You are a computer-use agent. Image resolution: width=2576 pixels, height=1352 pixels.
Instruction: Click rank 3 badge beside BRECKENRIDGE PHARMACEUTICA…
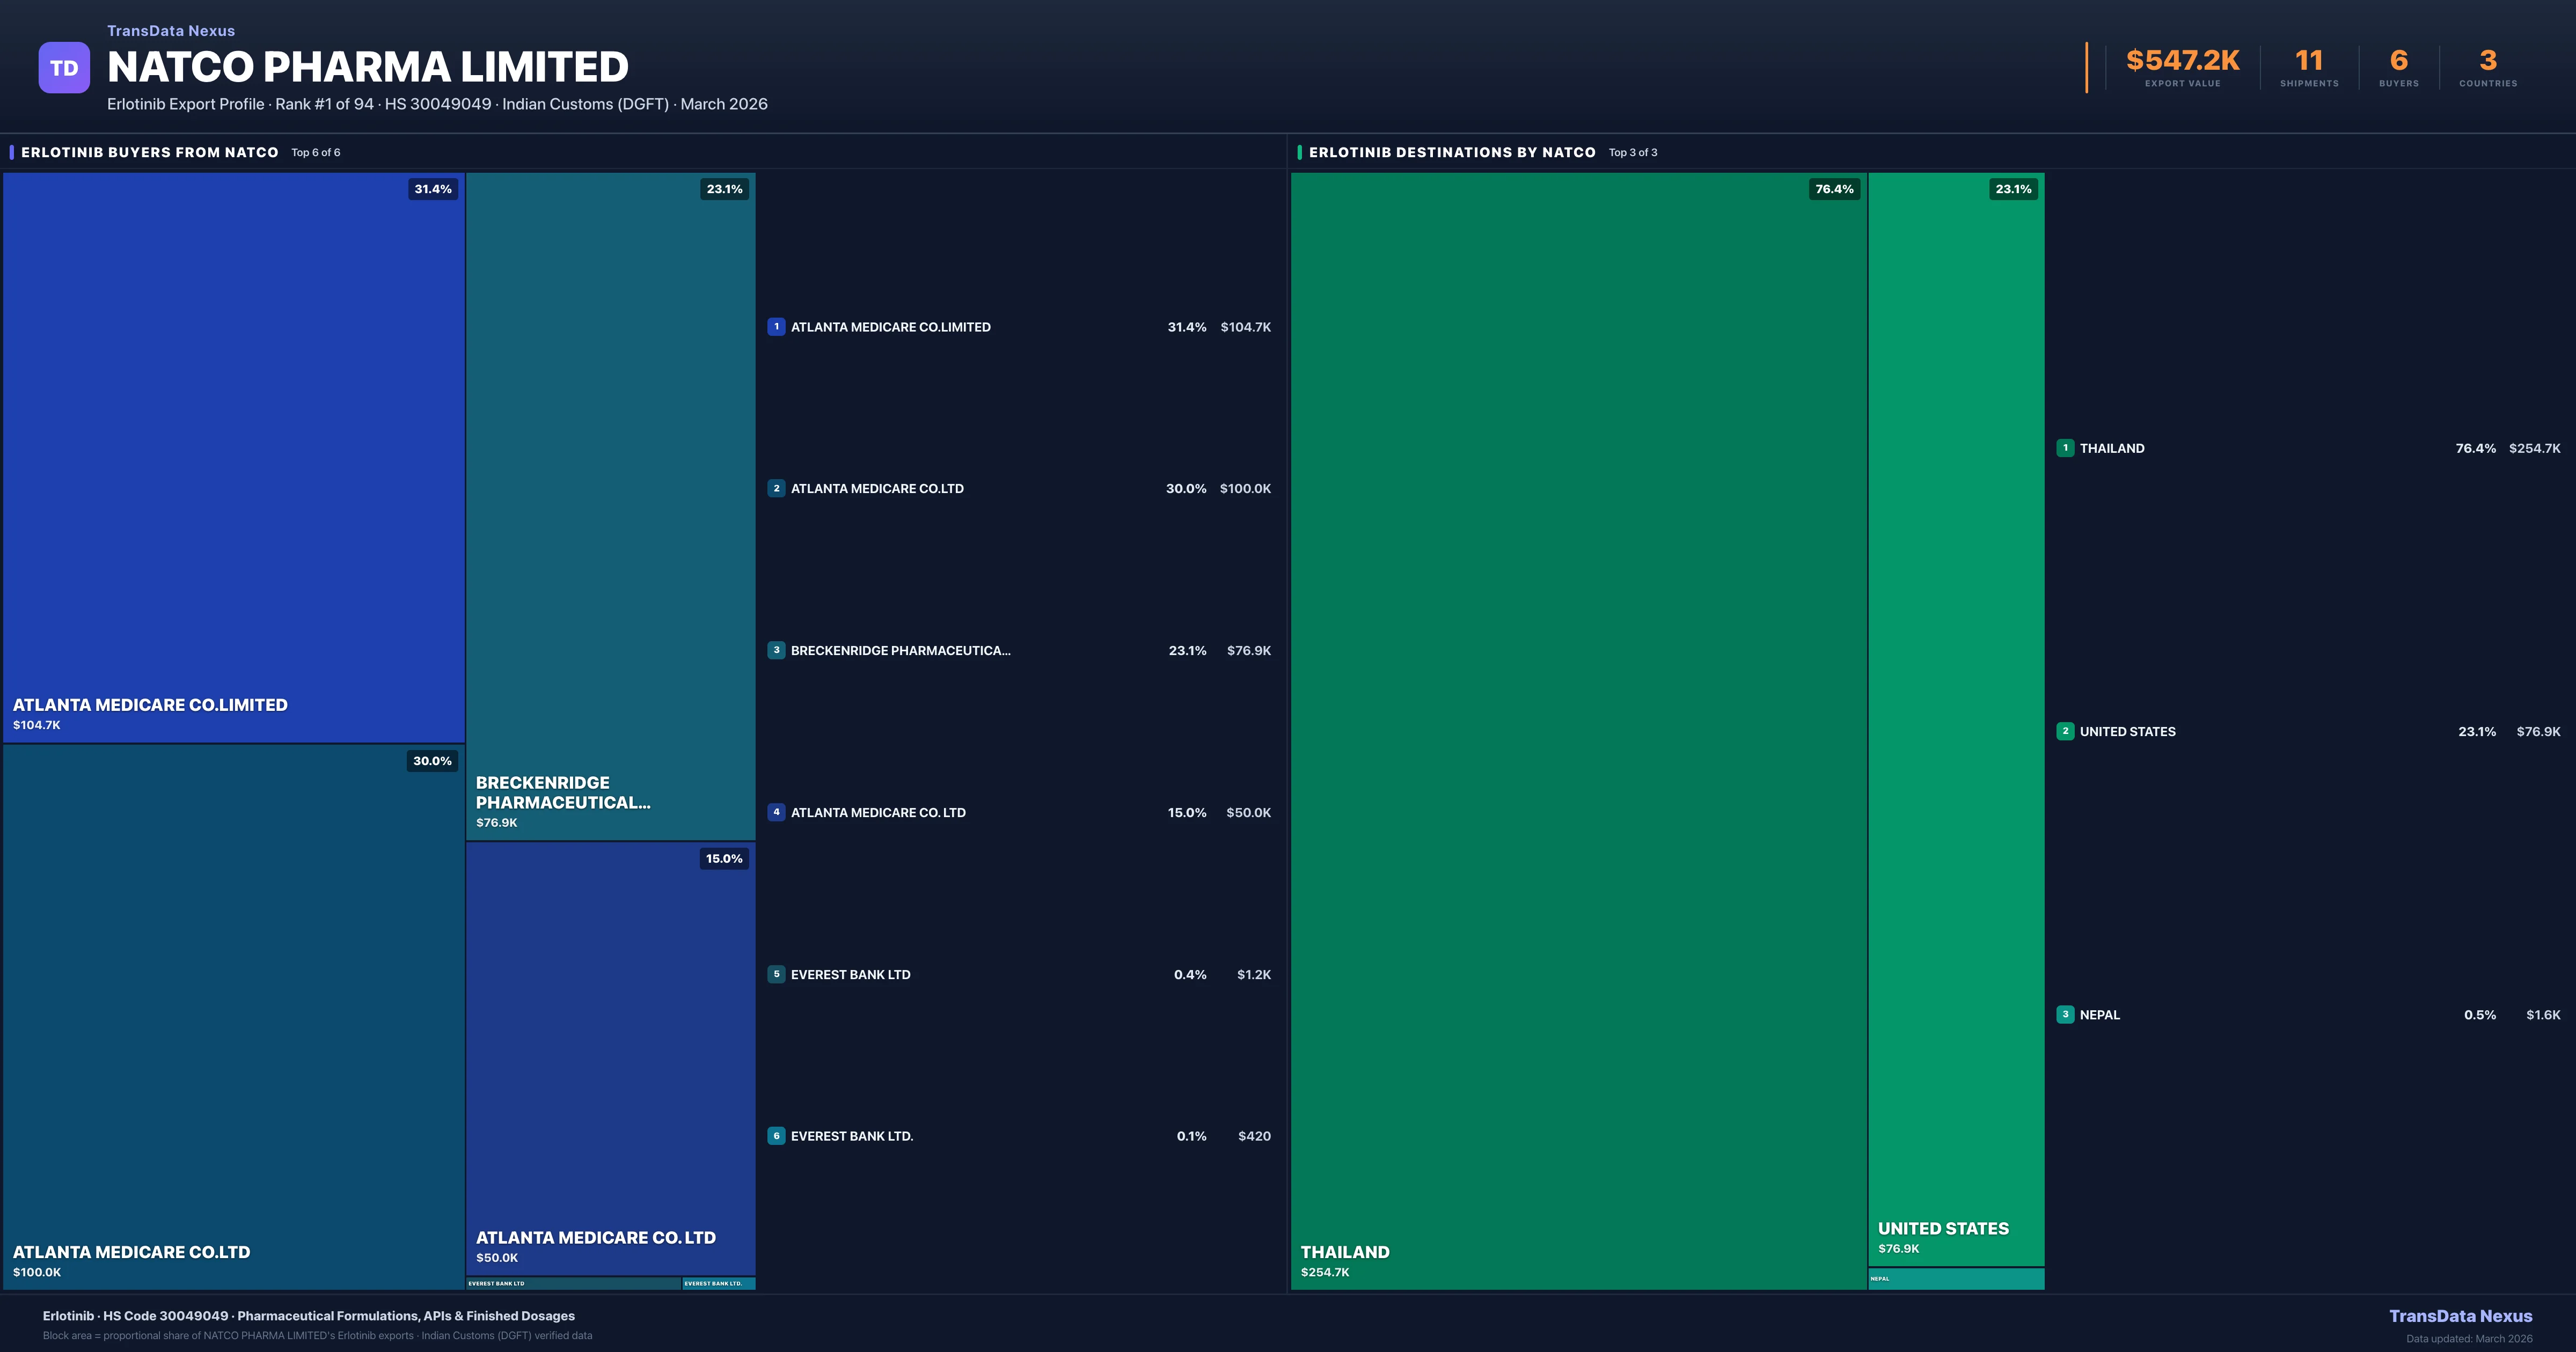[x=776, y=650]
